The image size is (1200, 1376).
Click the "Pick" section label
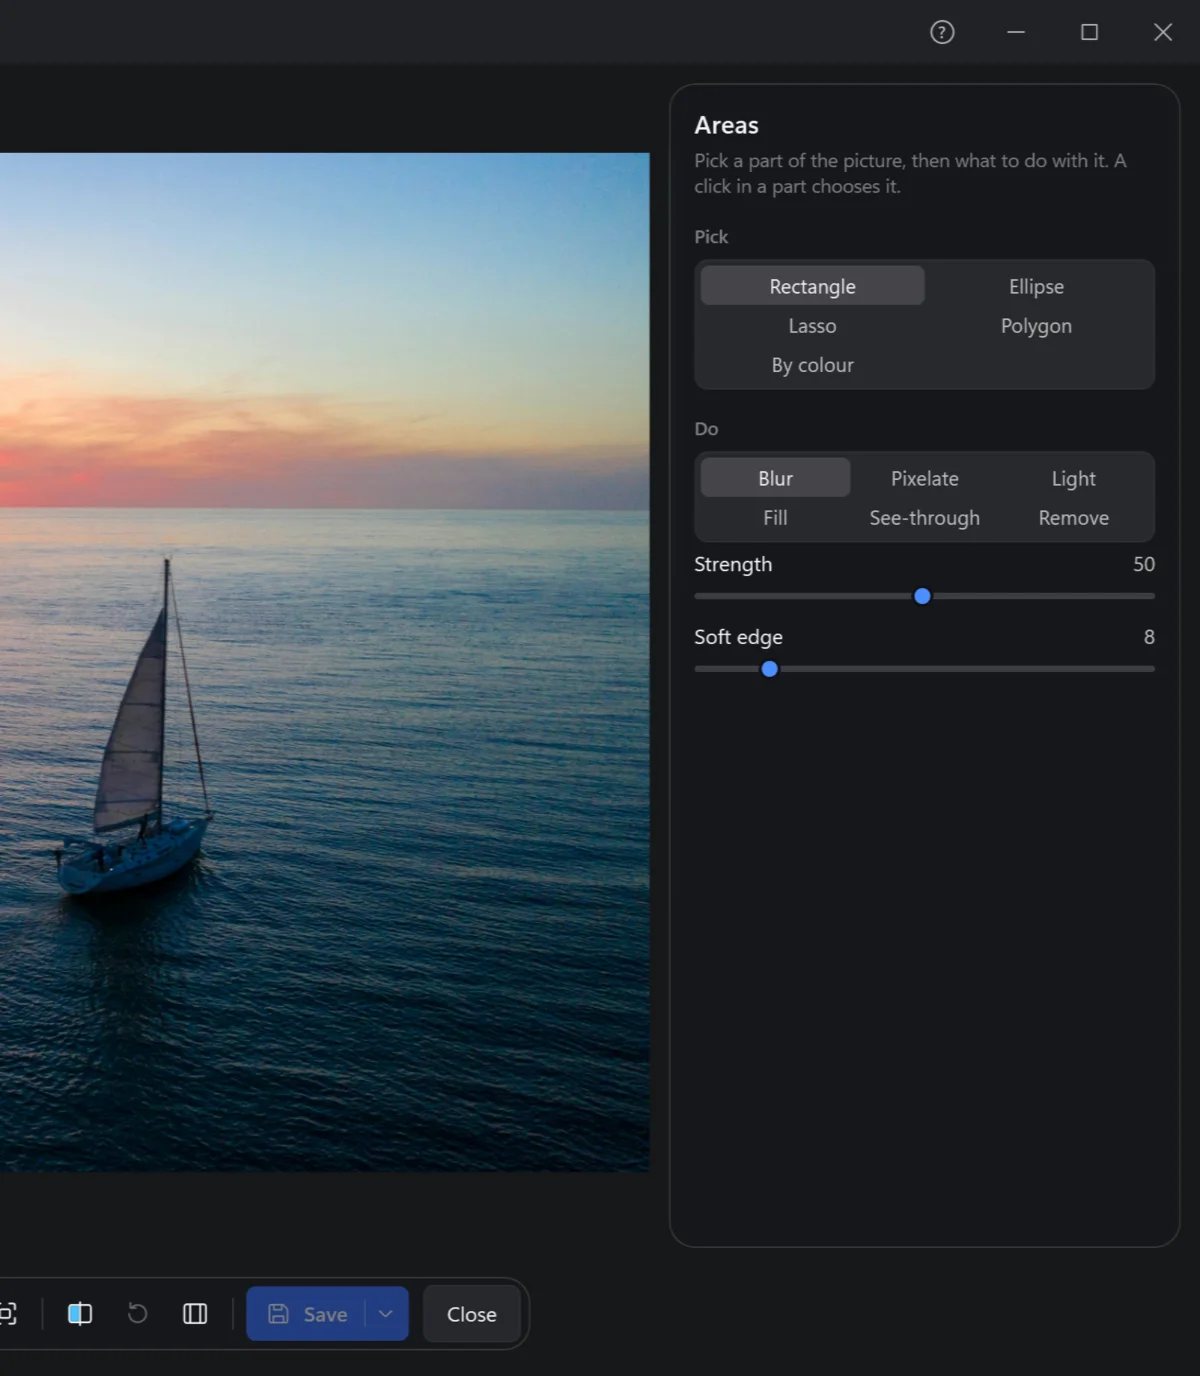711,237
